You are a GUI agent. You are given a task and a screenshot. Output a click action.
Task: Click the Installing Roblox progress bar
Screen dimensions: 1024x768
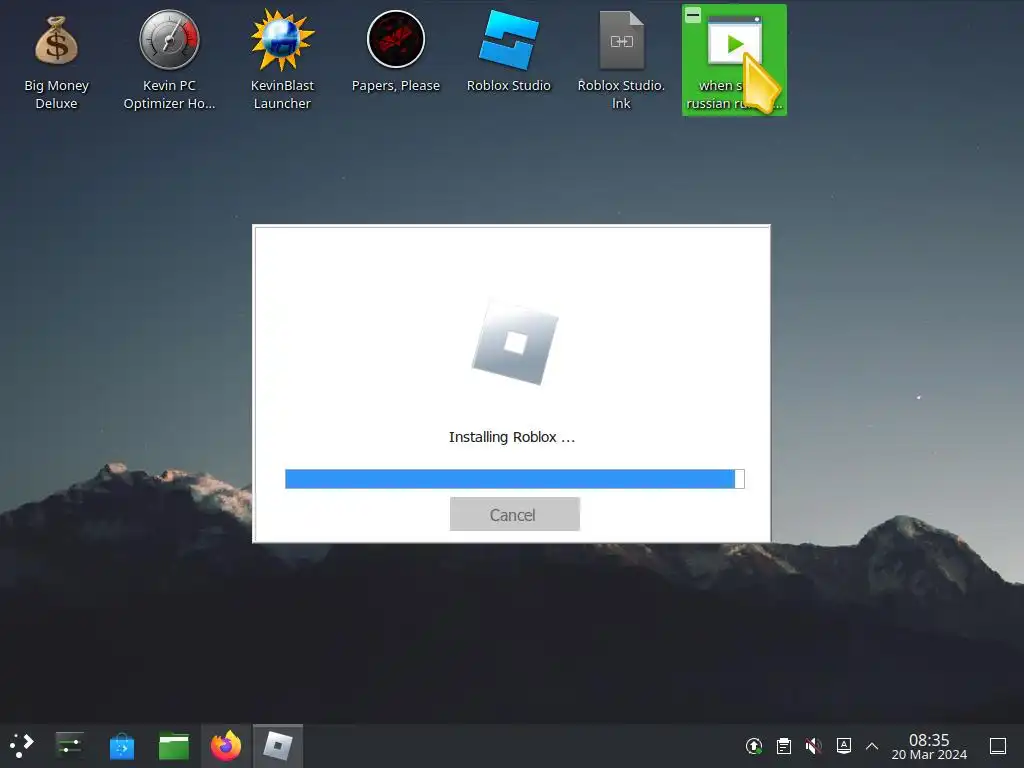click(515, 479)
